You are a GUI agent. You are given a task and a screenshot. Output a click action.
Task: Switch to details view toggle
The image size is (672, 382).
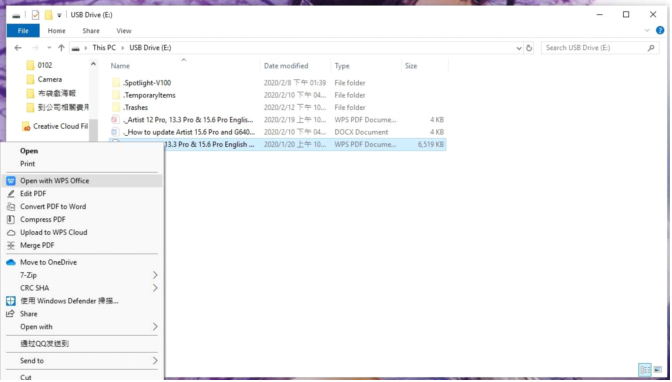pos(645,370)
